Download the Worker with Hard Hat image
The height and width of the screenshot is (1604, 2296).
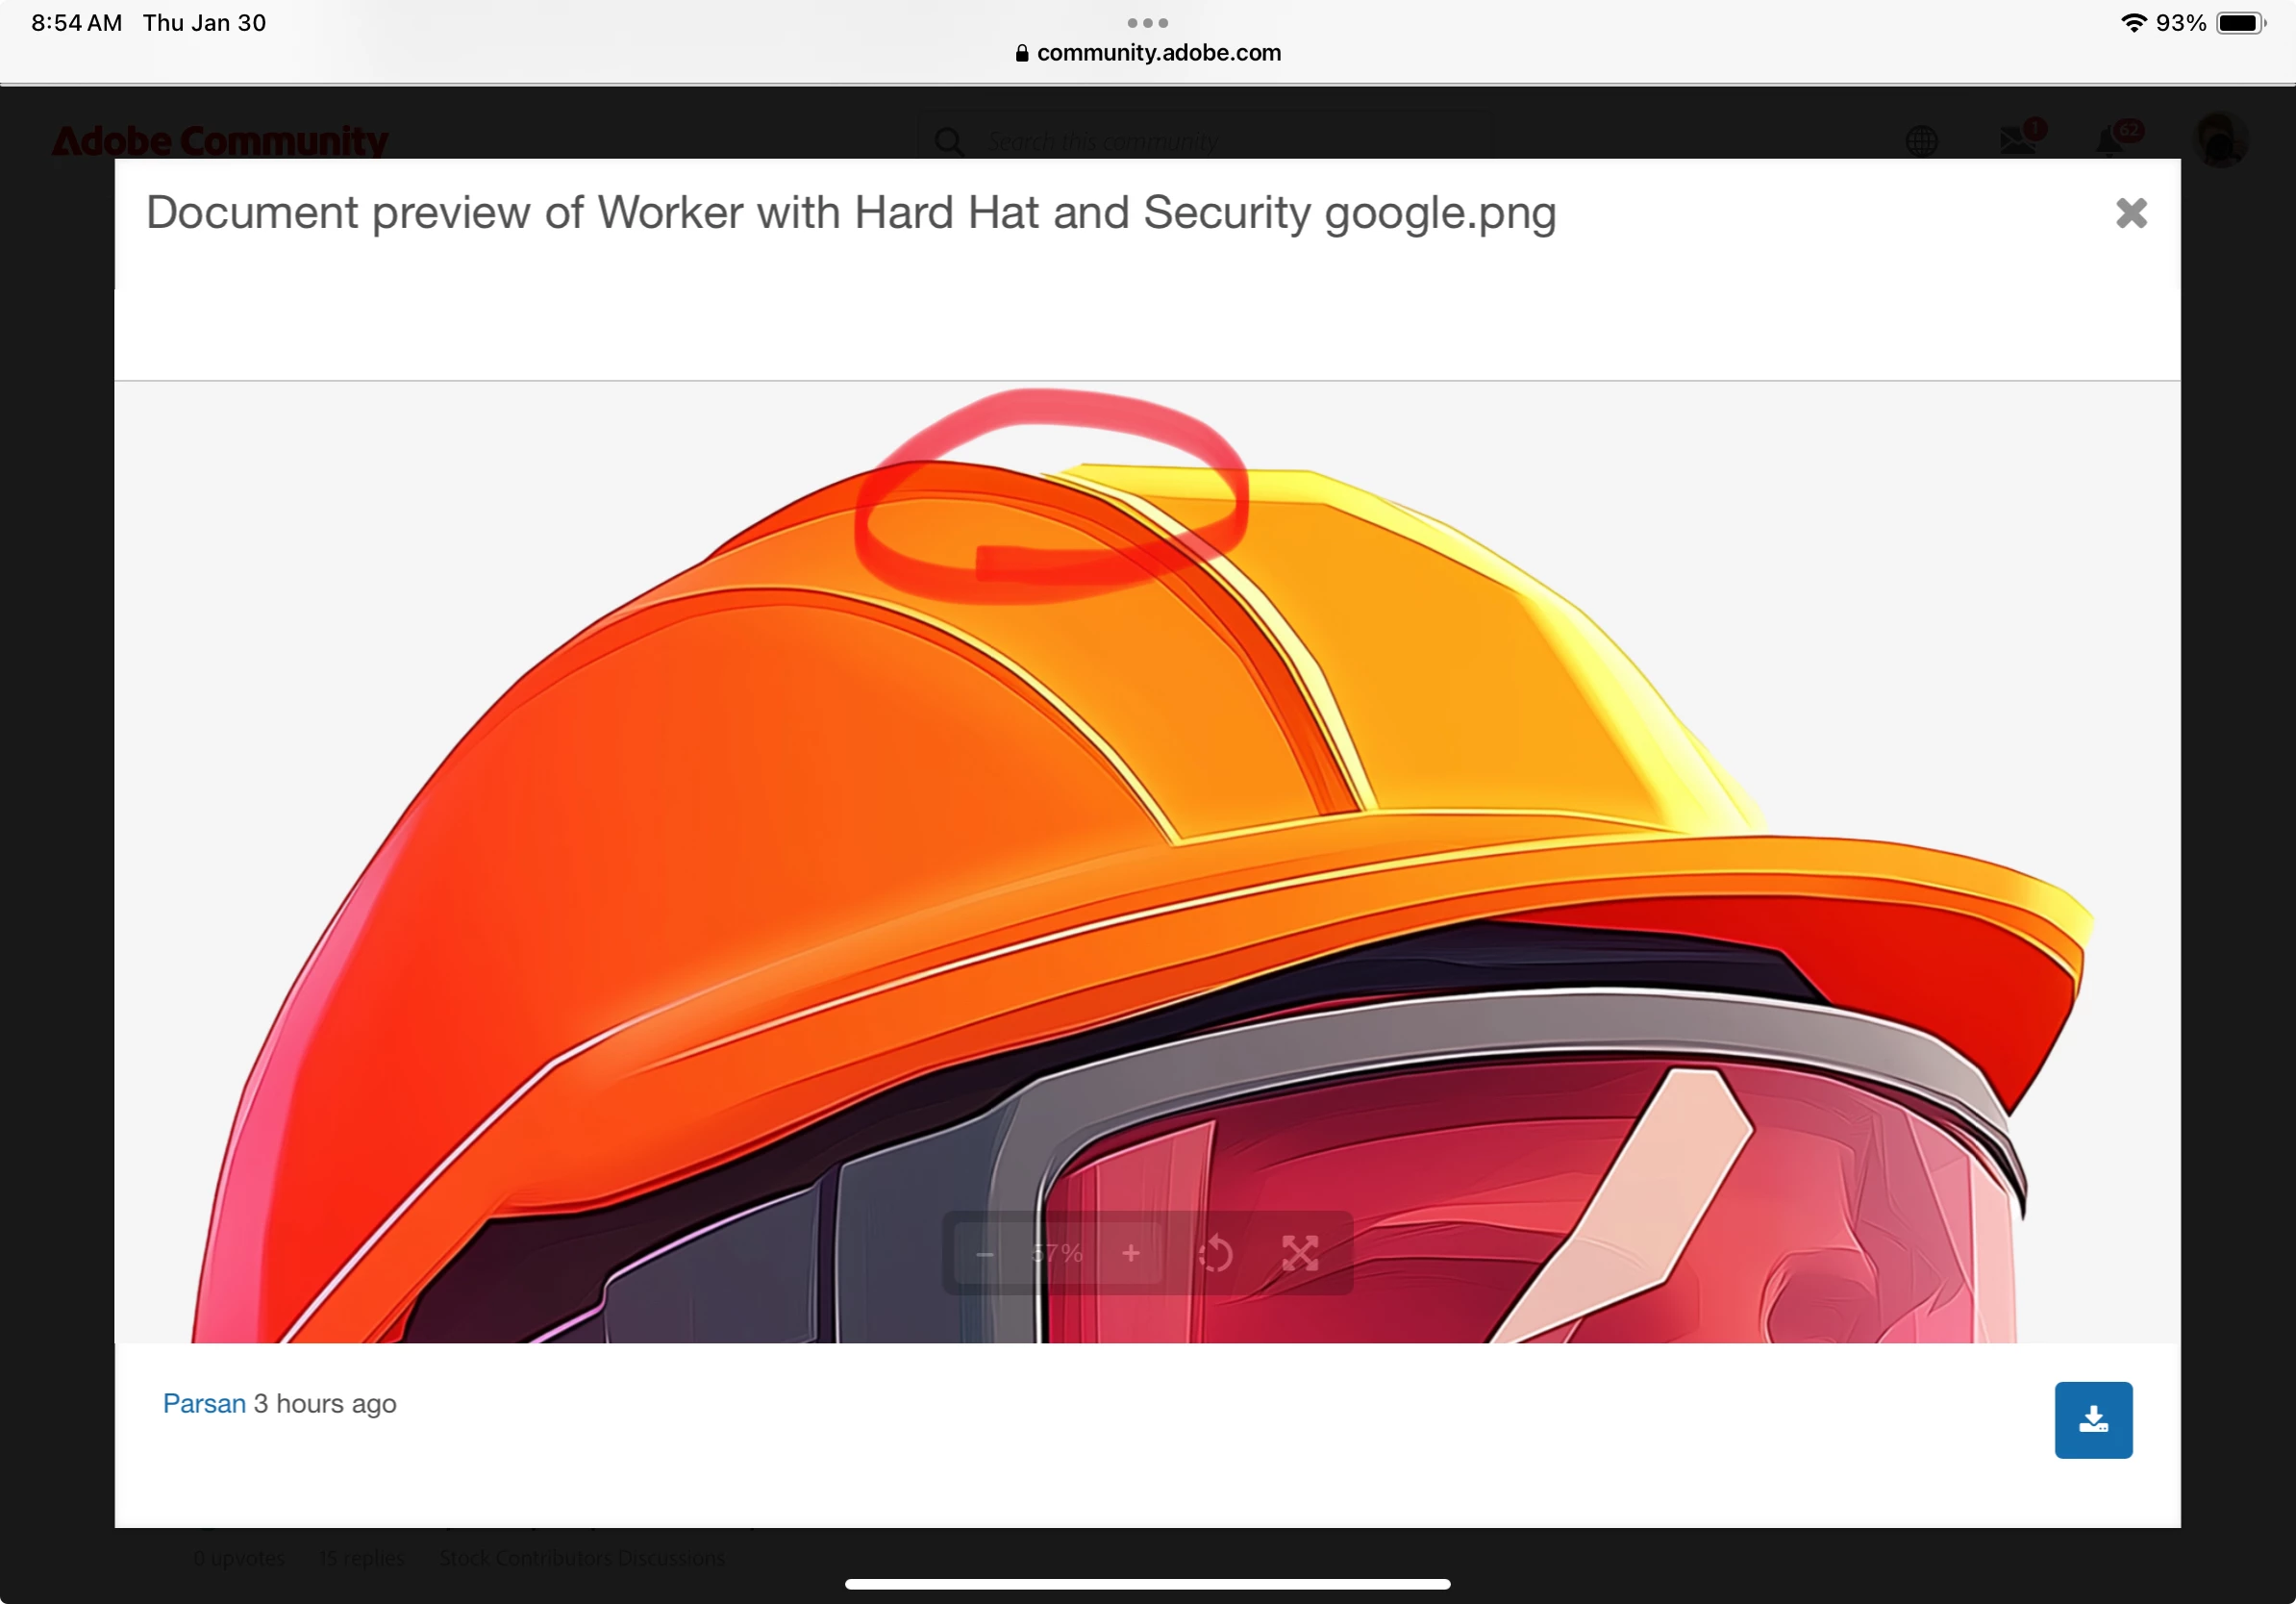click(x=2093, y=1420)
